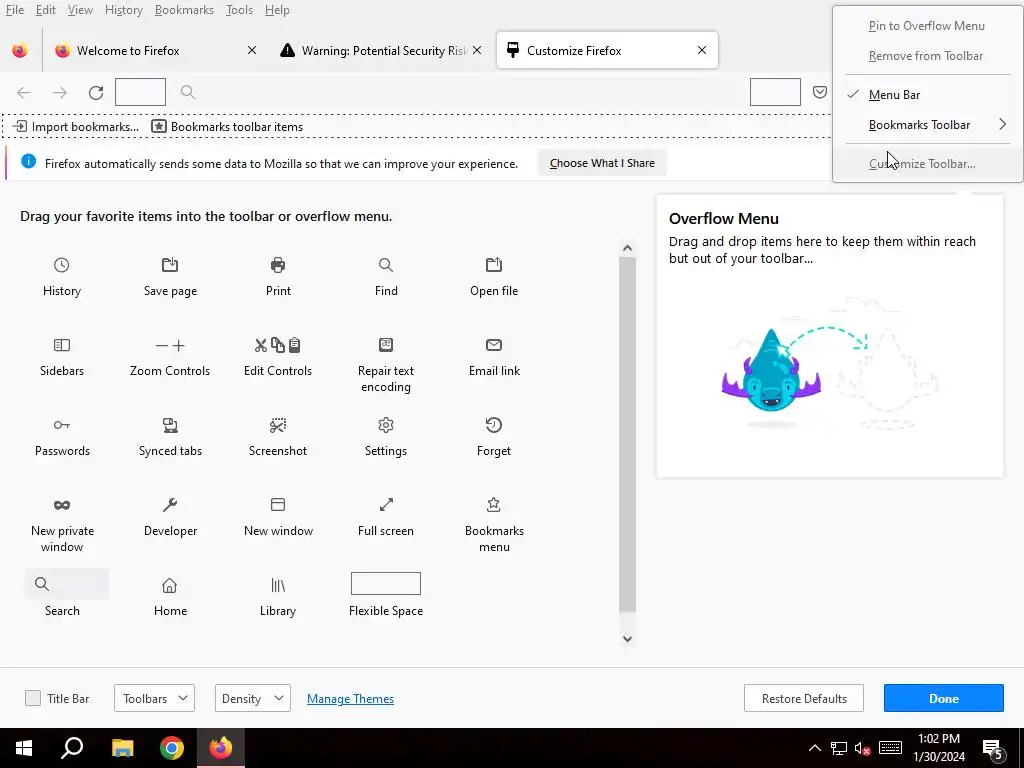Open the Edit menu
The image size is (1024, 768).
(45, 10)
